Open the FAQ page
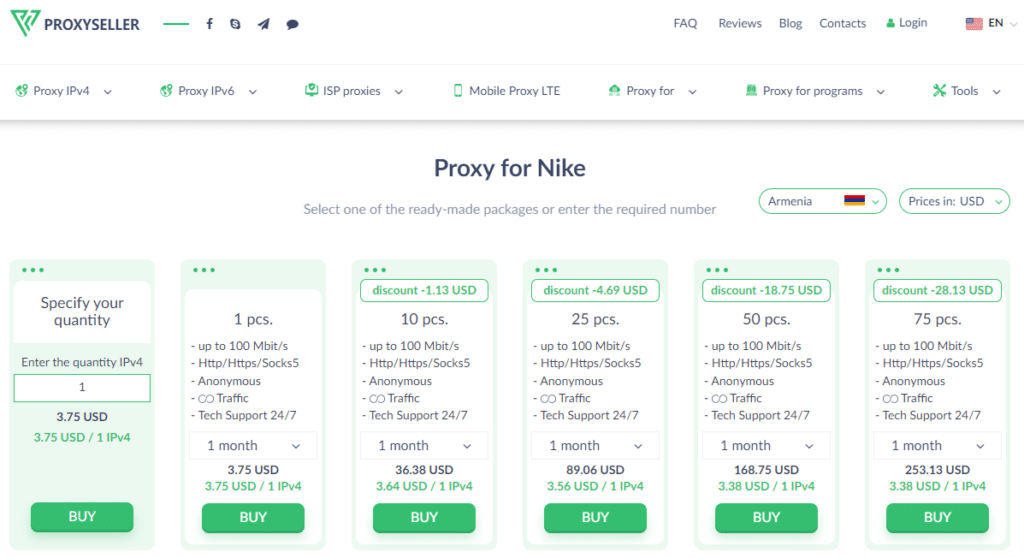The height and width of the screenshot is (558, 1024). point(685,24)
